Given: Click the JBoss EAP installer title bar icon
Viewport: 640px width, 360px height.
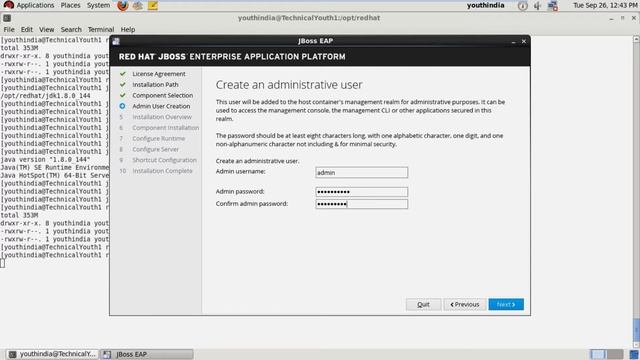Looking at the screenshot, I should [x=116, y=41].
